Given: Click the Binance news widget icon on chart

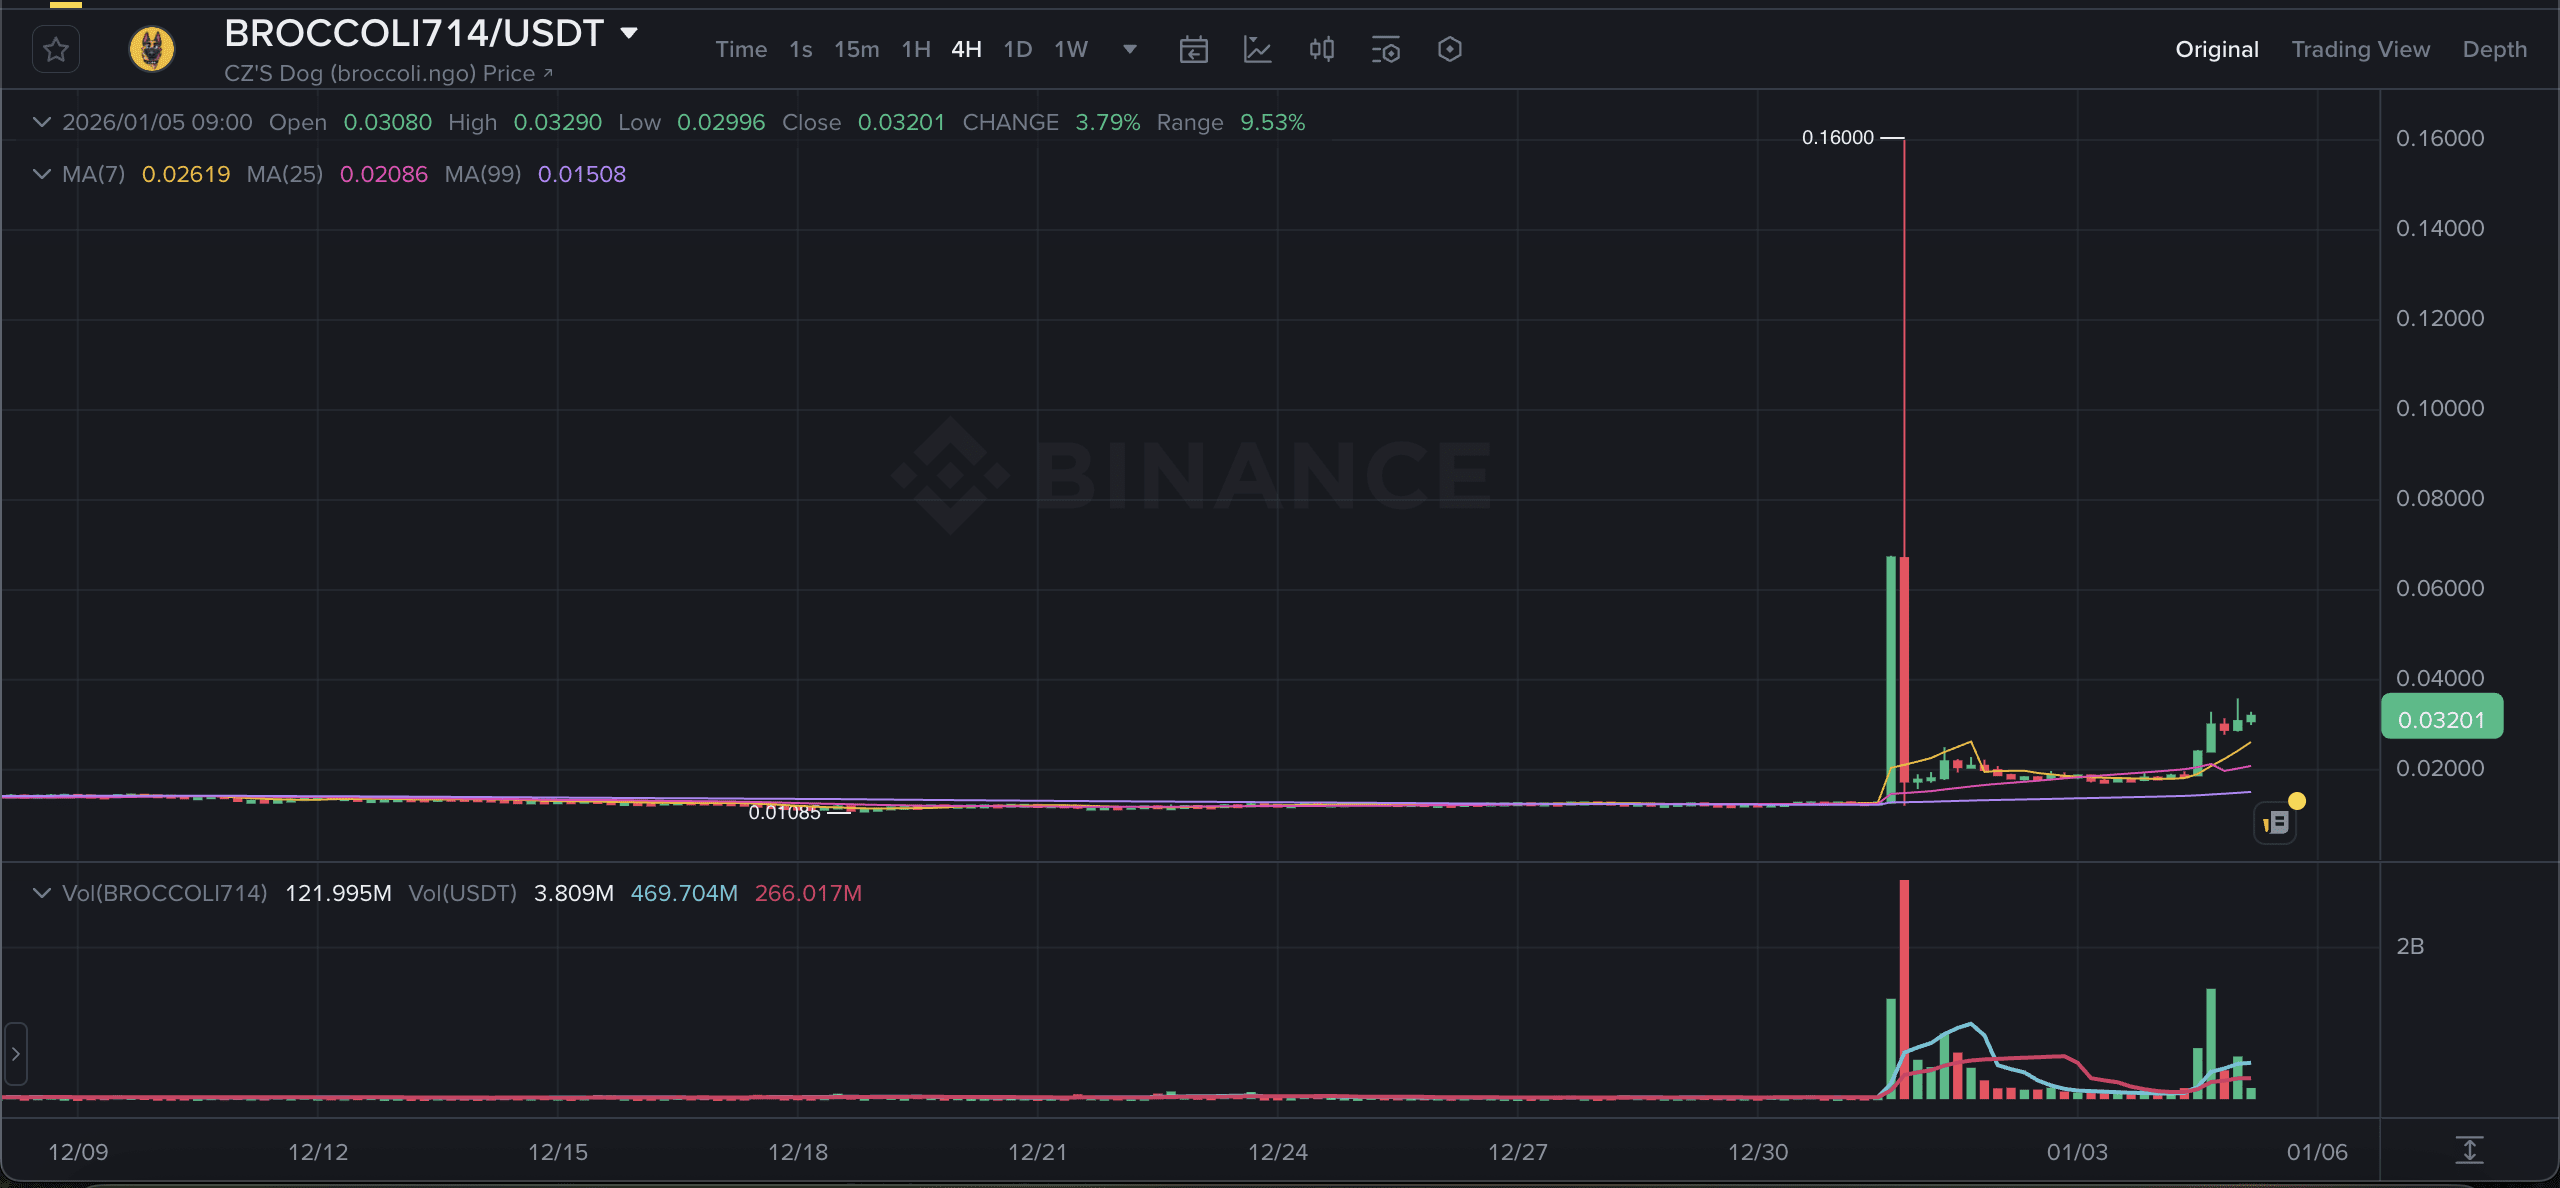Looking at the screenshot, I should click(2274, 820).
